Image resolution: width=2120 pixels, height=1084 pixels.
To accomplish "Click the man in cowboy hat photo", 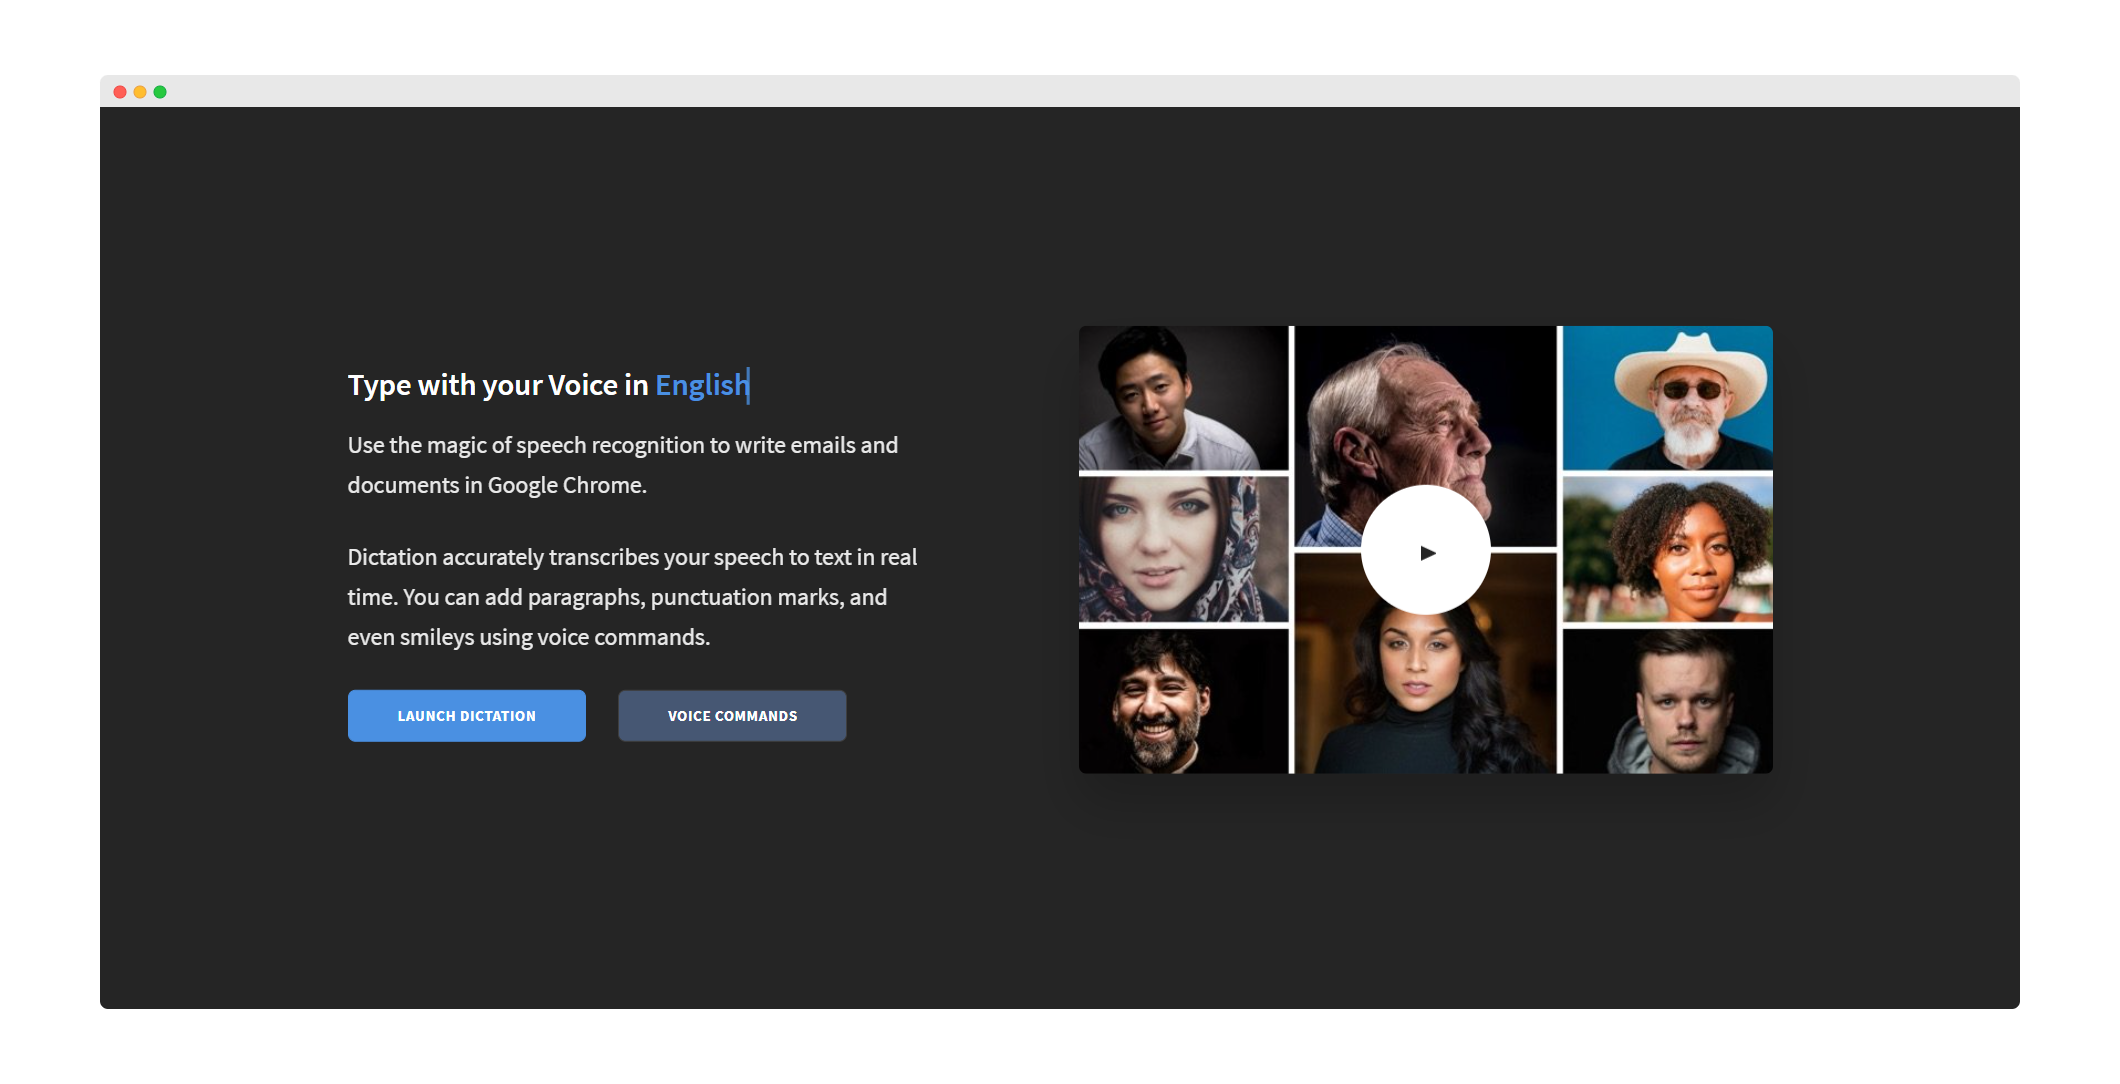I will pyautogui.click(x=1667, y=397).
